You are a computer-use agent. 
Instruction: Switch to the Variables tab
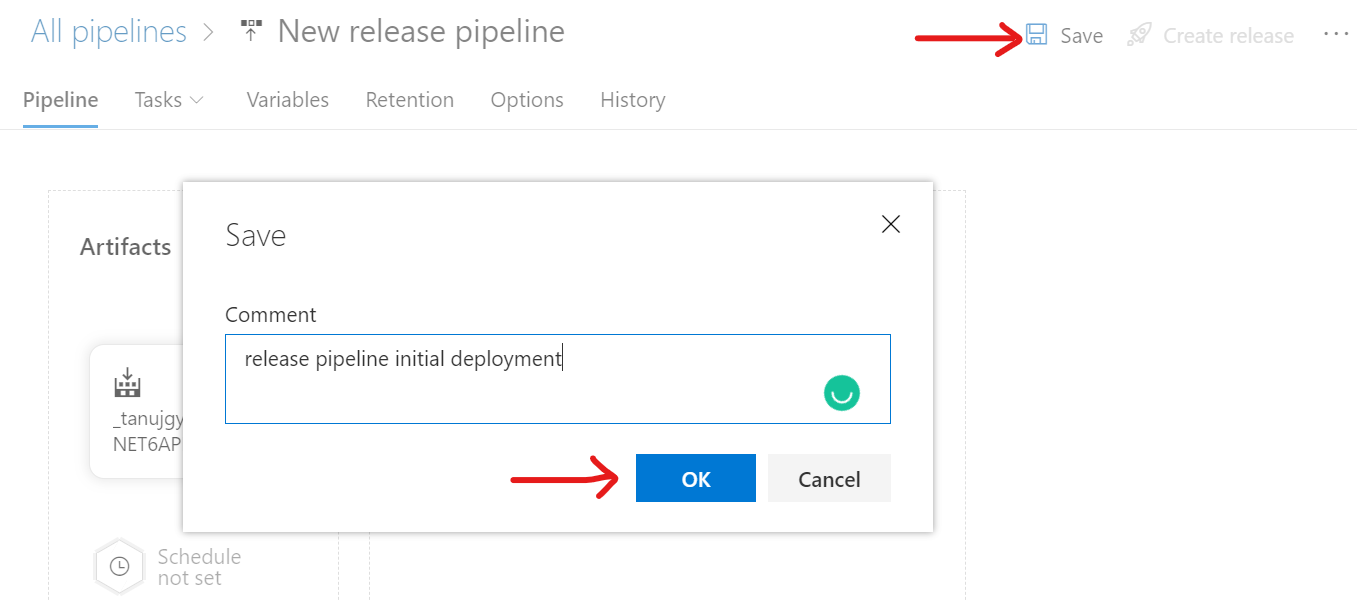[287, 99]
